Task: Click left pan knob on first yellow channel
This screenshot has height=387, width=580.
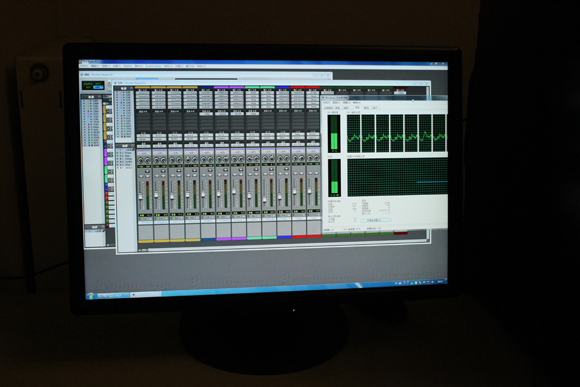Action: (141, 160)
